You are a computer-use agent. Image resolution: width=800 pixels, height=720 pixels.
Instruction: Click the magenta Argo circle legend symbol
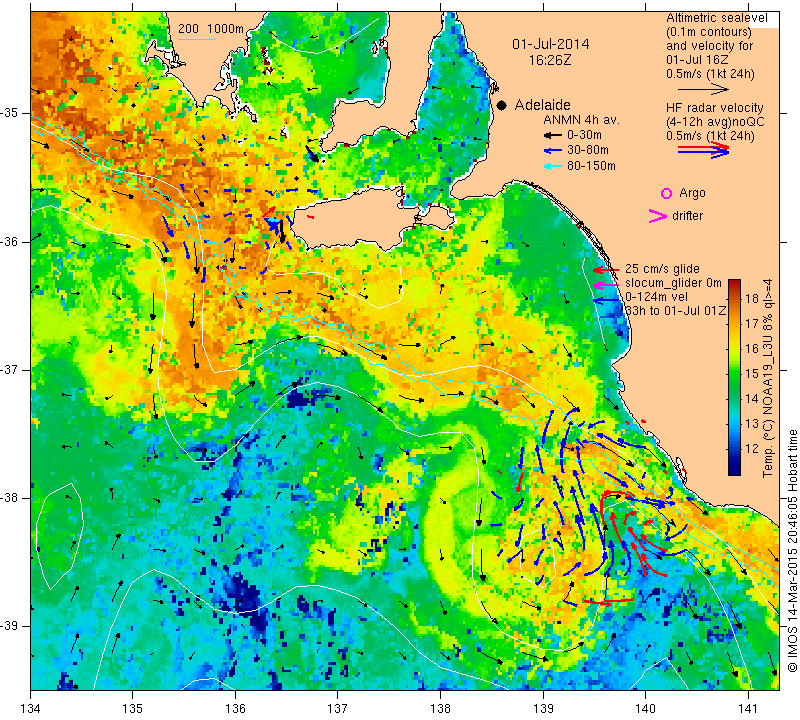pyautogui.click(x=666, y=193)
